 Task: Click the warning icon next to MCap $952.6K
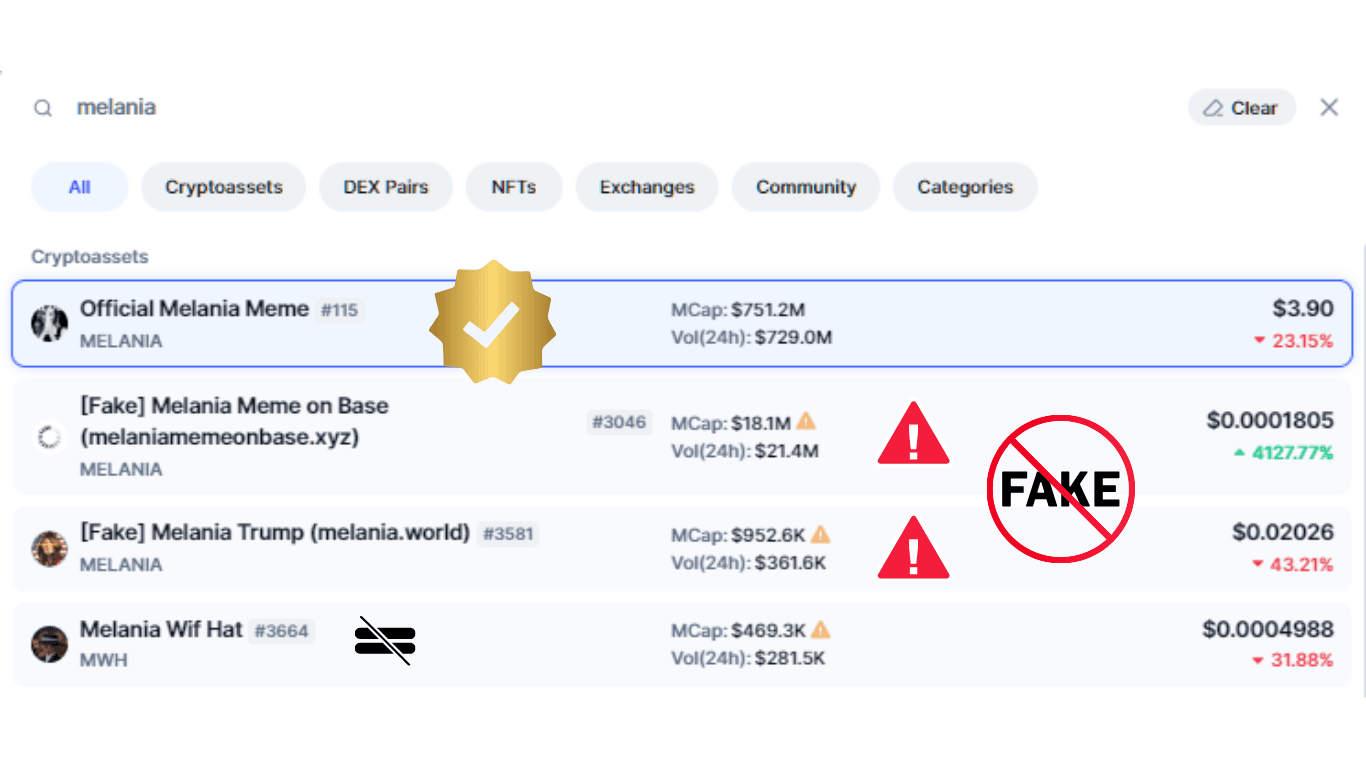(821, 533)
